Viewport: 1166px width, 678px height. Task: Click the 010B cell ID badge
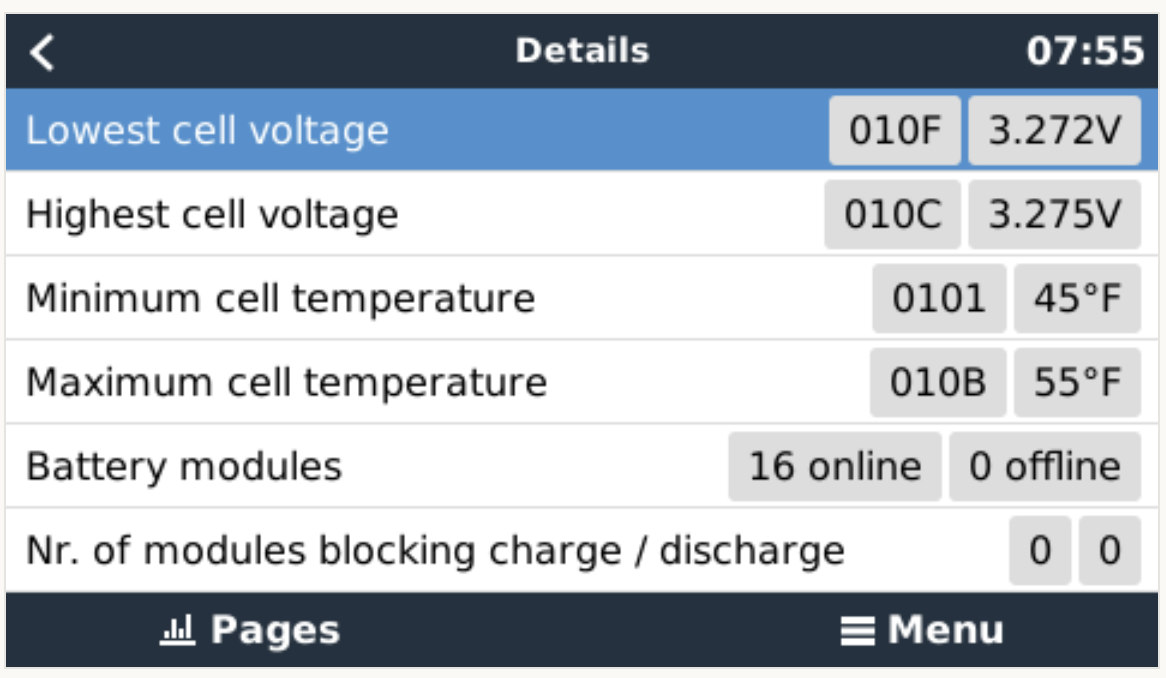(937, 383)
